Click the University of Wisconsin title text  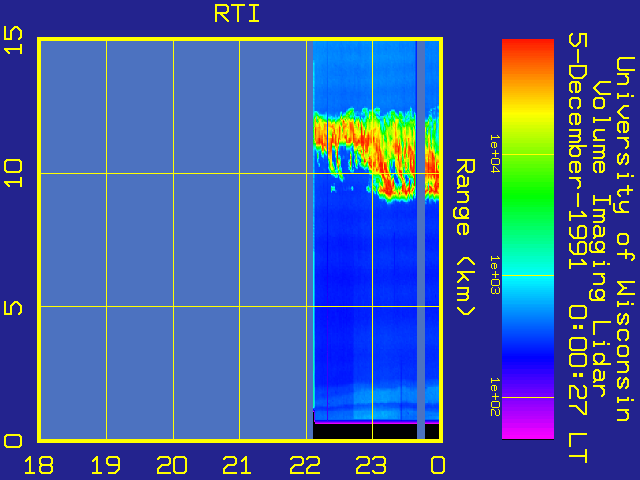pos(625,239)
